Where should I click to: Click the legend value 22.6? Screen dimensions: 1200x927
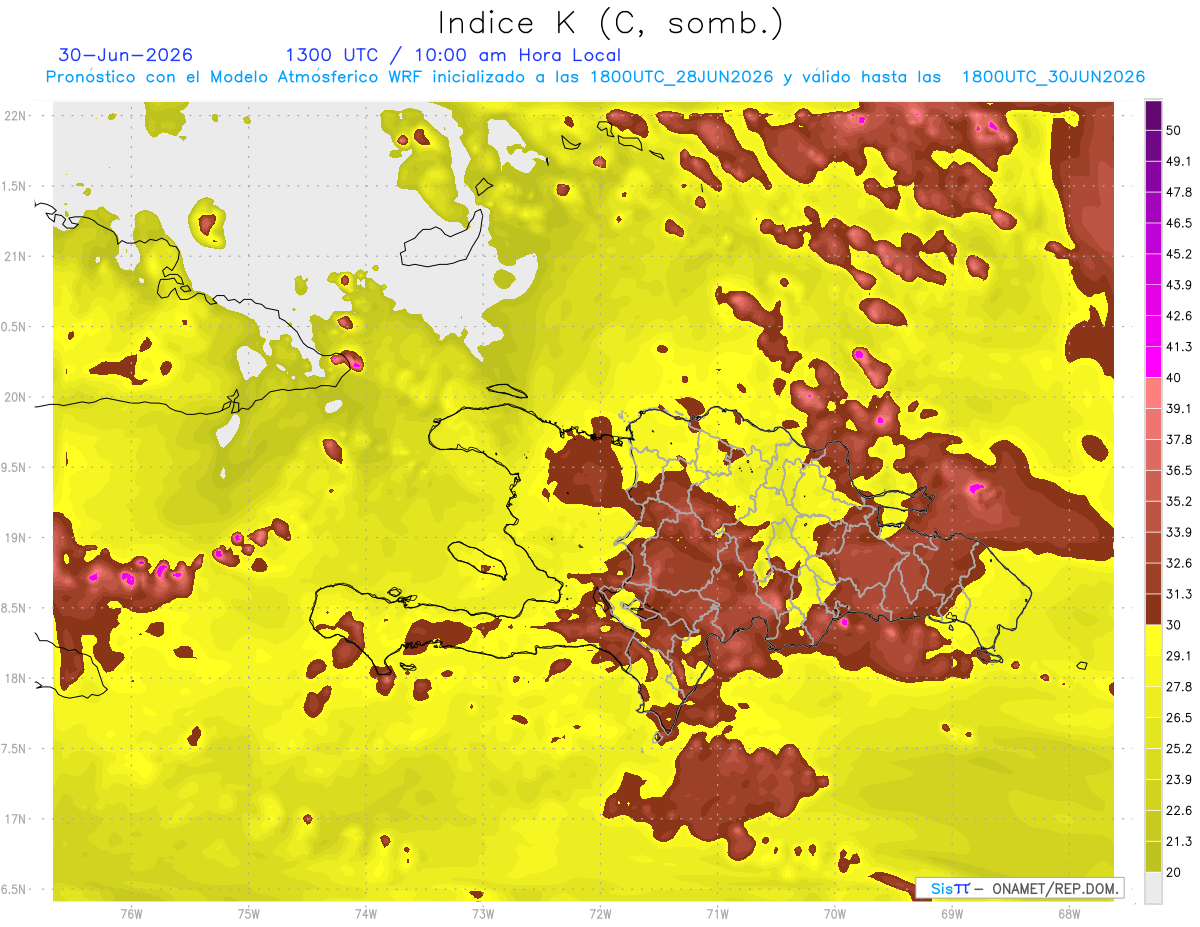(x=1179, y=811)
